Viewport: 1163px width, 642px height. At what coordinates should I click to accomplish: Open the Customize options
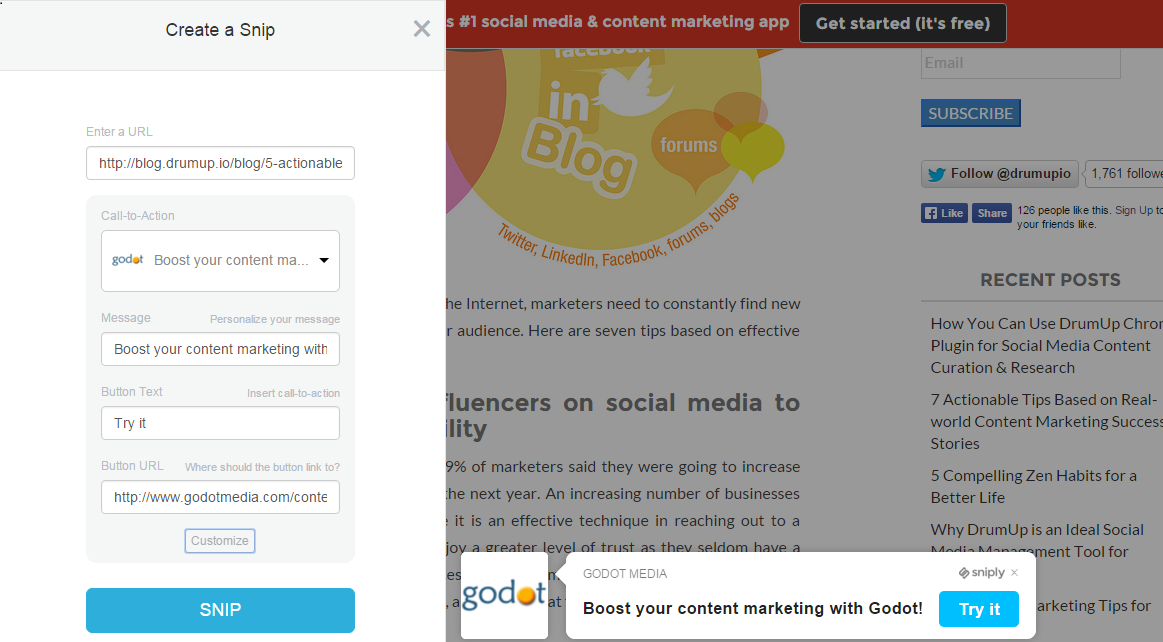[220, 540]
